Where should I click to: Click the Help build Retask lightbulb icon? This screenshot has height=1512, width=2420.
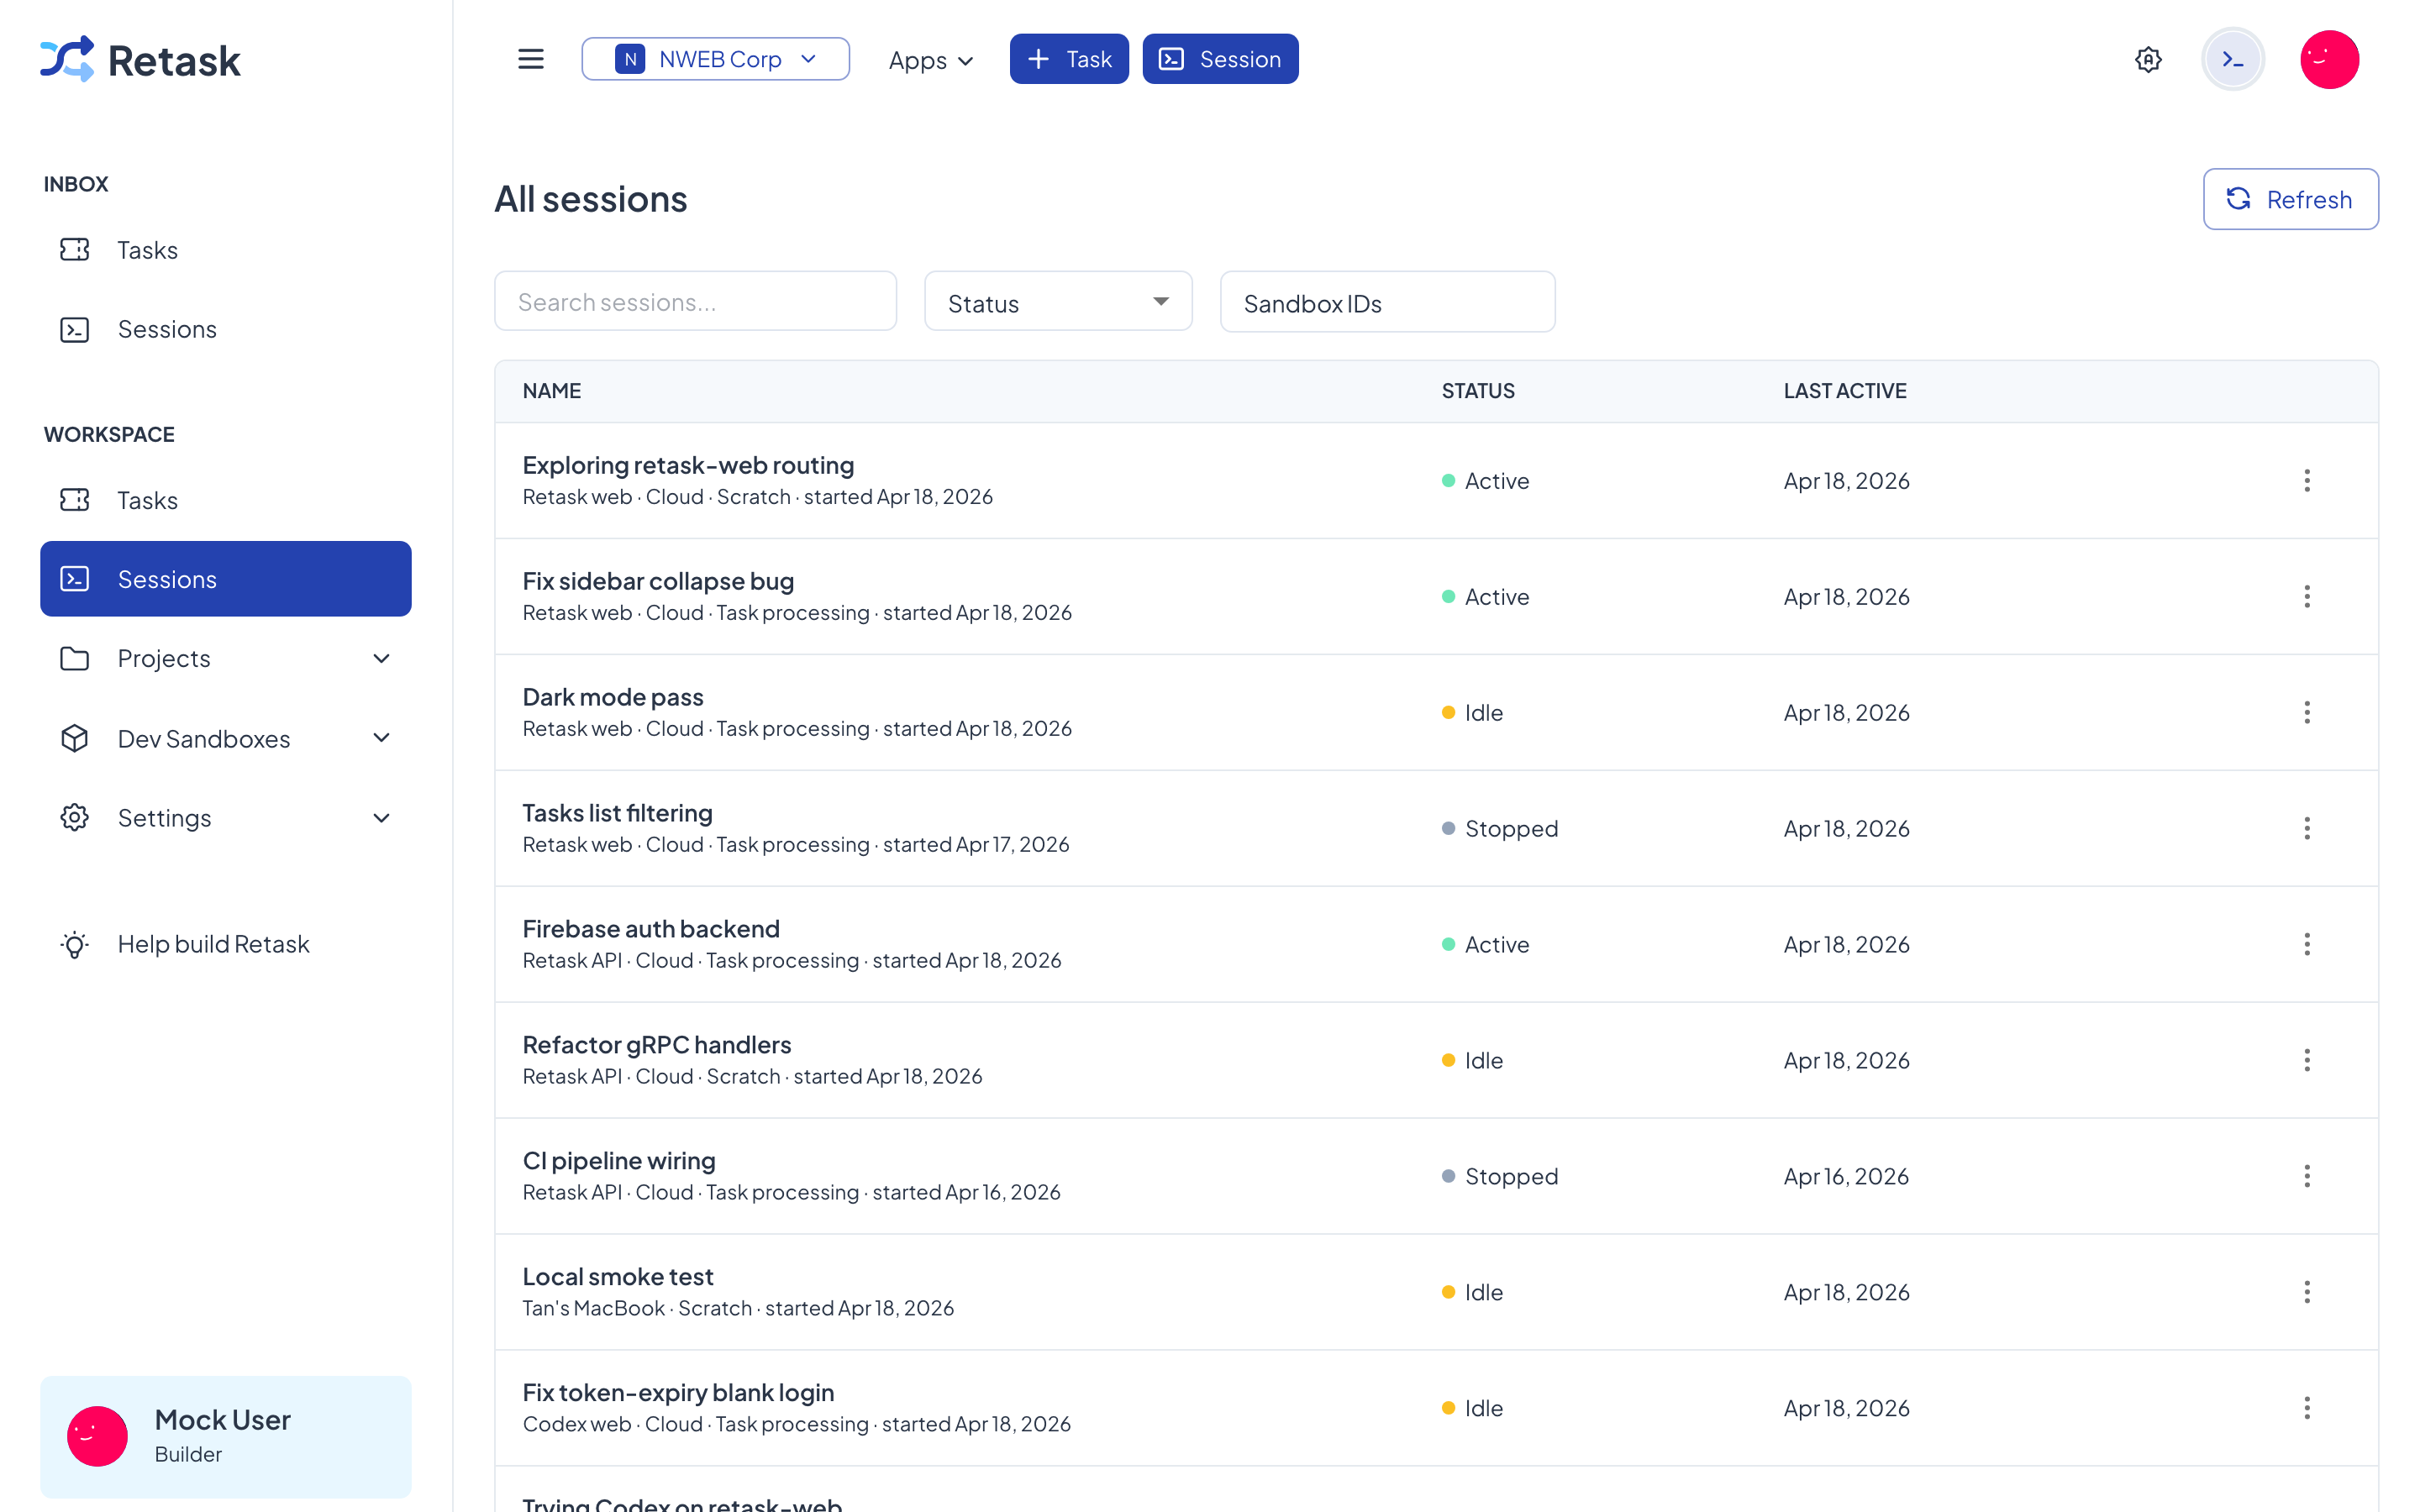(74, 944)
